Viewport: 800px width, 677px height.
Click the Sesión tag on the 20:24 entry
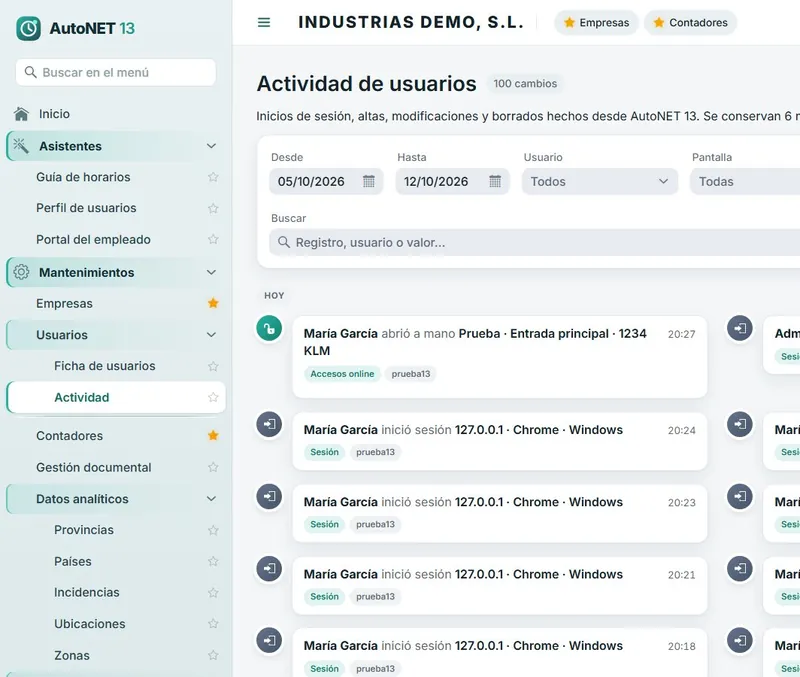[324, 452]
